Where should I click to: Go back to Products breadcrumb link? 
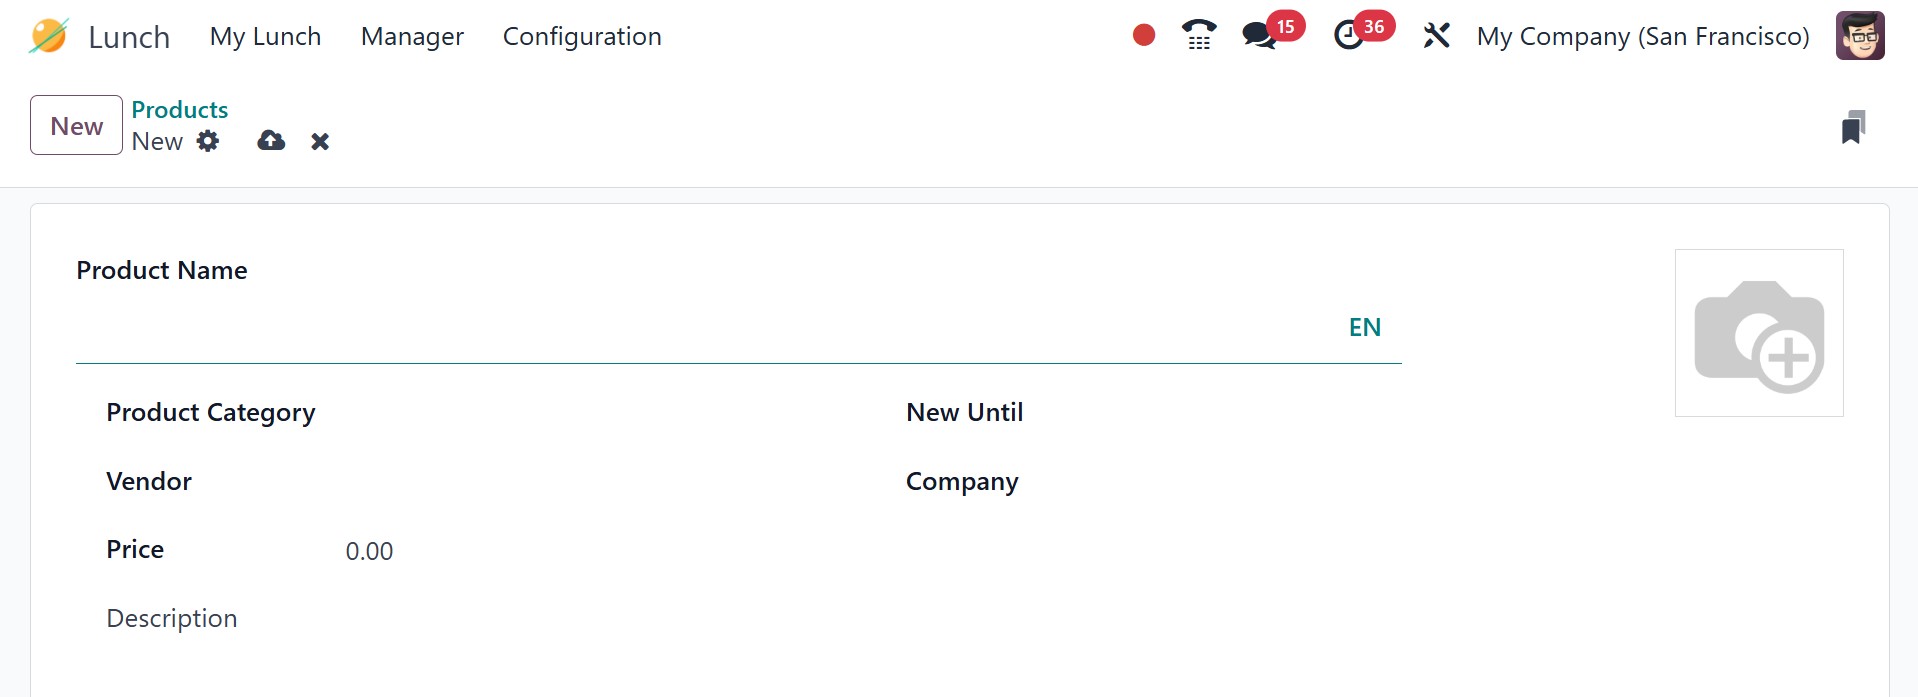(x=180, y=109)
